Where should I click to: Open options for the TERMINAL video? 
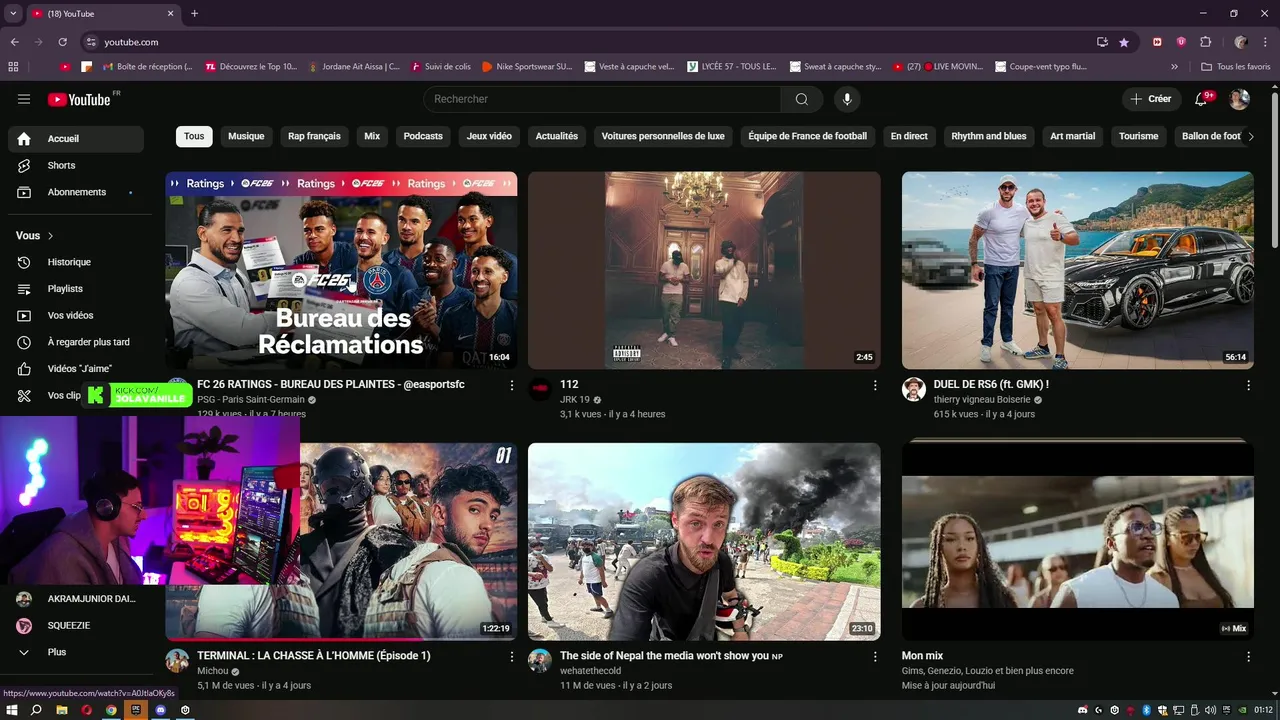click(x=512, y=657)
